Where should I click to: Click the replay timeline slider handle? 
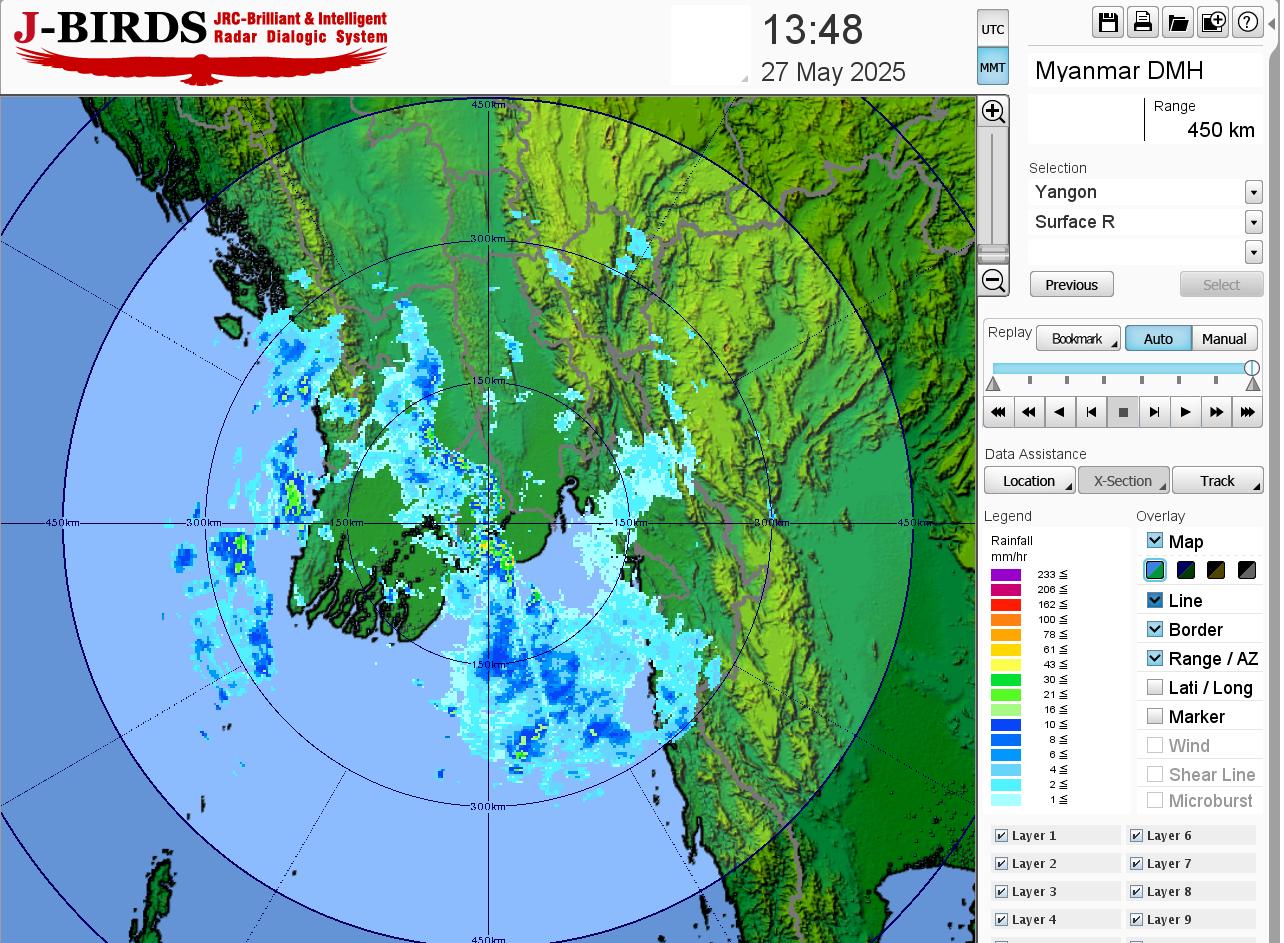[x=1251, y=368]
